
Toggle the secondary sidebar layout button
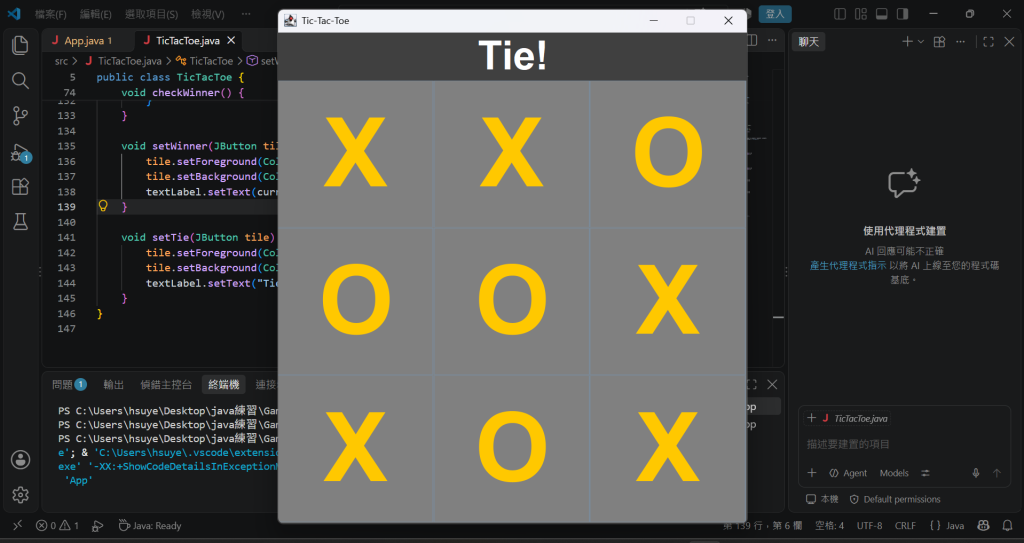coord(902,14)
